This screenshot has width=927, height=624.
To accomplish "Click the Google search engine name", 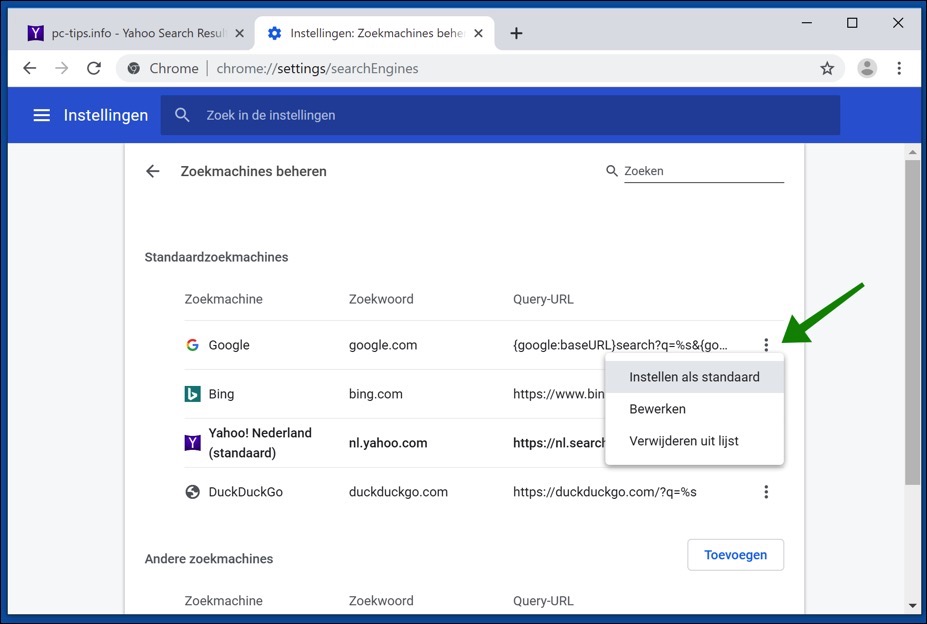I will [229, 345].
